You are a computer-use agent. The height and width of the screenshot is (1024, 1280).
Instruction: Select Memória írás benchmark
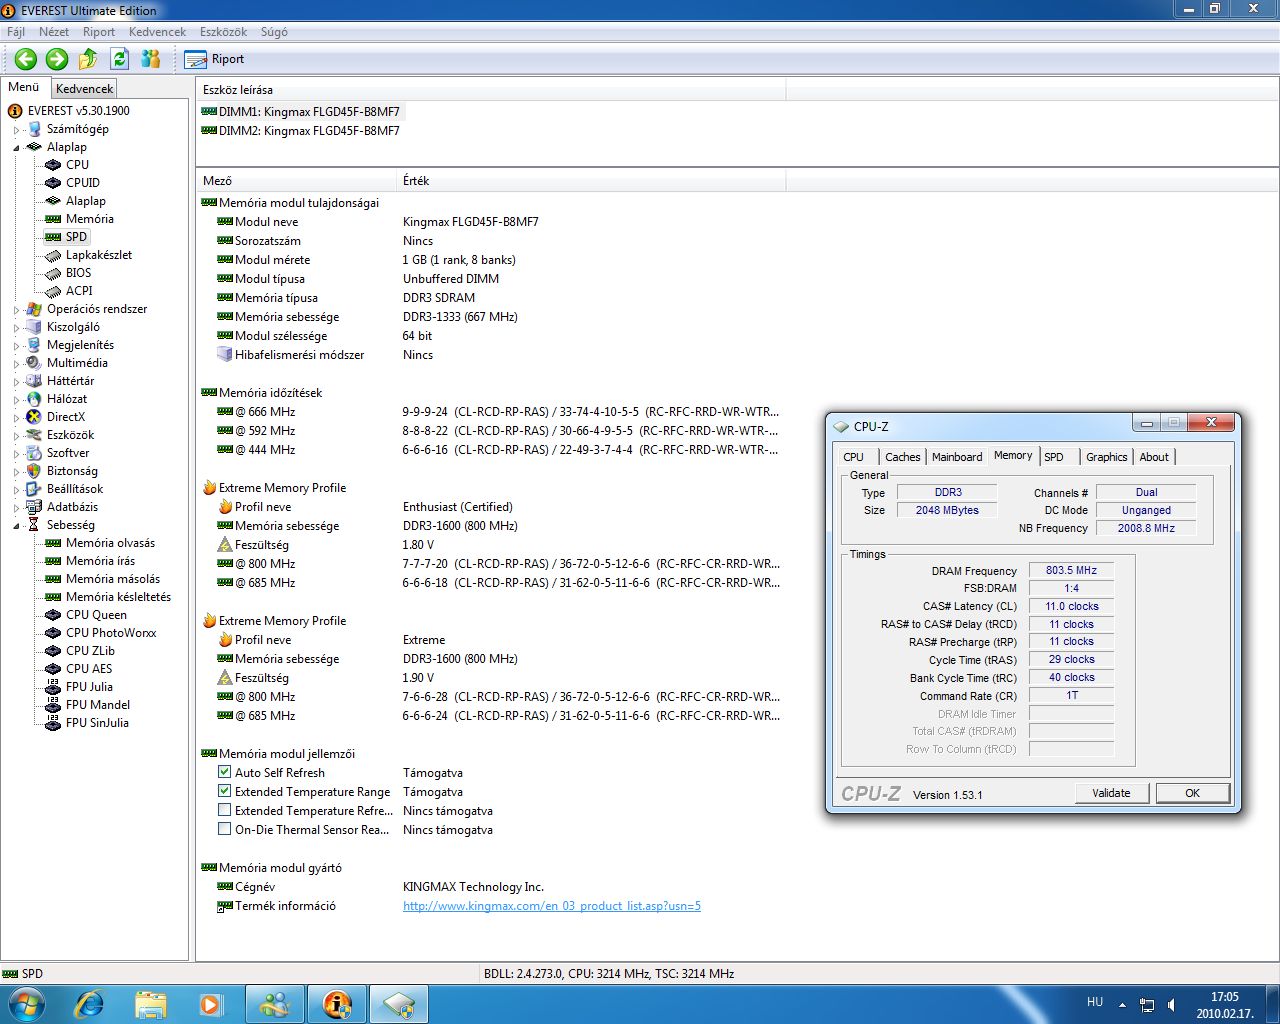point(100,561)
